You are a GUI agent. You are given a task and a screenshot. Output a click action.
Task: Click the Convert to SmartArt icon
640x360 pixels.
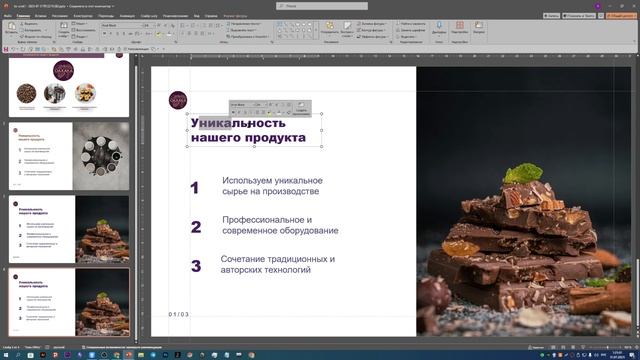pyautogui.click(x=229, y=36)
